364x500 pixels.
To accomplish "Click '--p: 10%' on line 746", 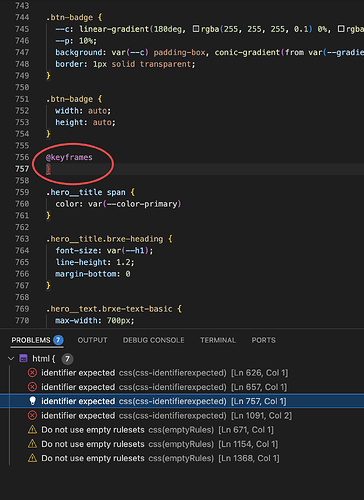I will [76, 41].
